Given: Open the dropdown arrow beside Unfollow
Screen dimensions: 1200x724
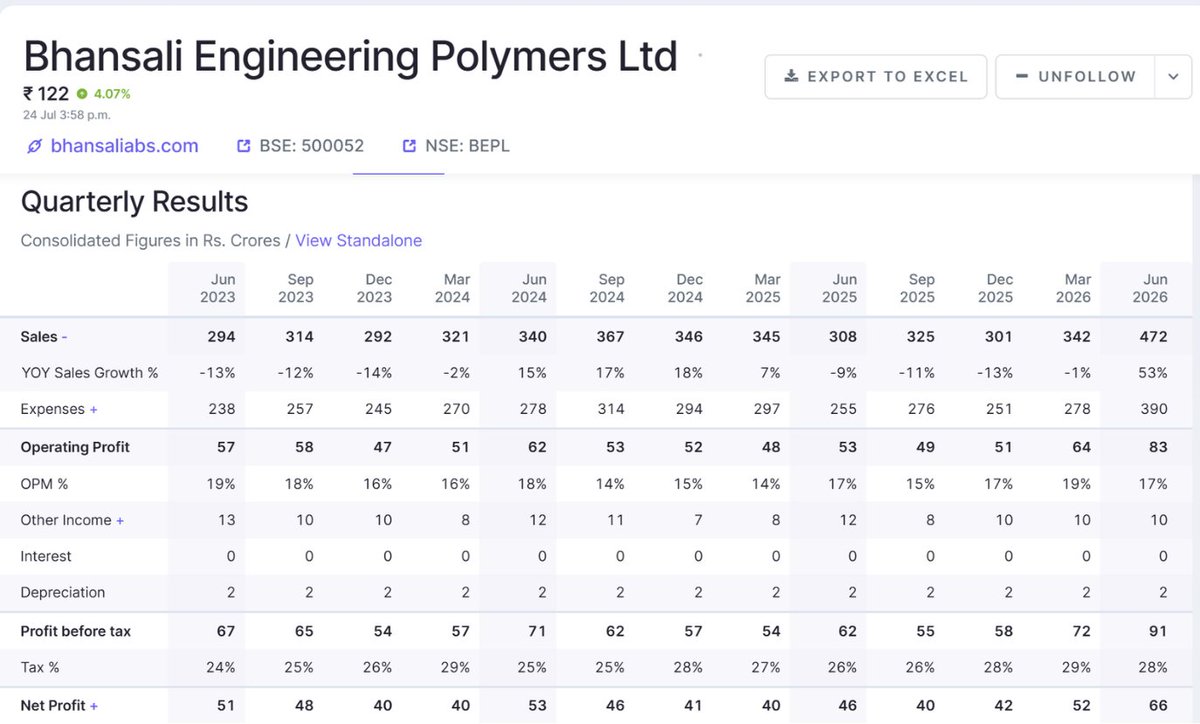Looking at the screenshot, I should pos(1173,76).
